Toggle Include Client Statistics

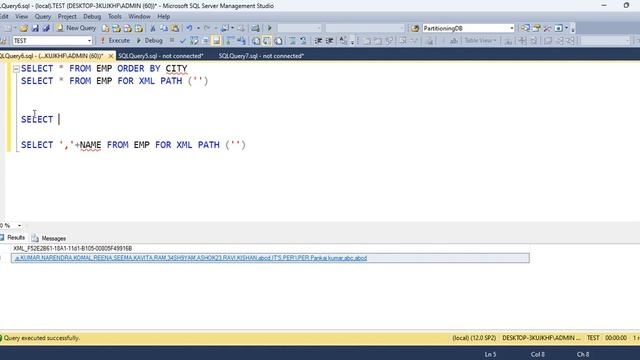[242, 41]
